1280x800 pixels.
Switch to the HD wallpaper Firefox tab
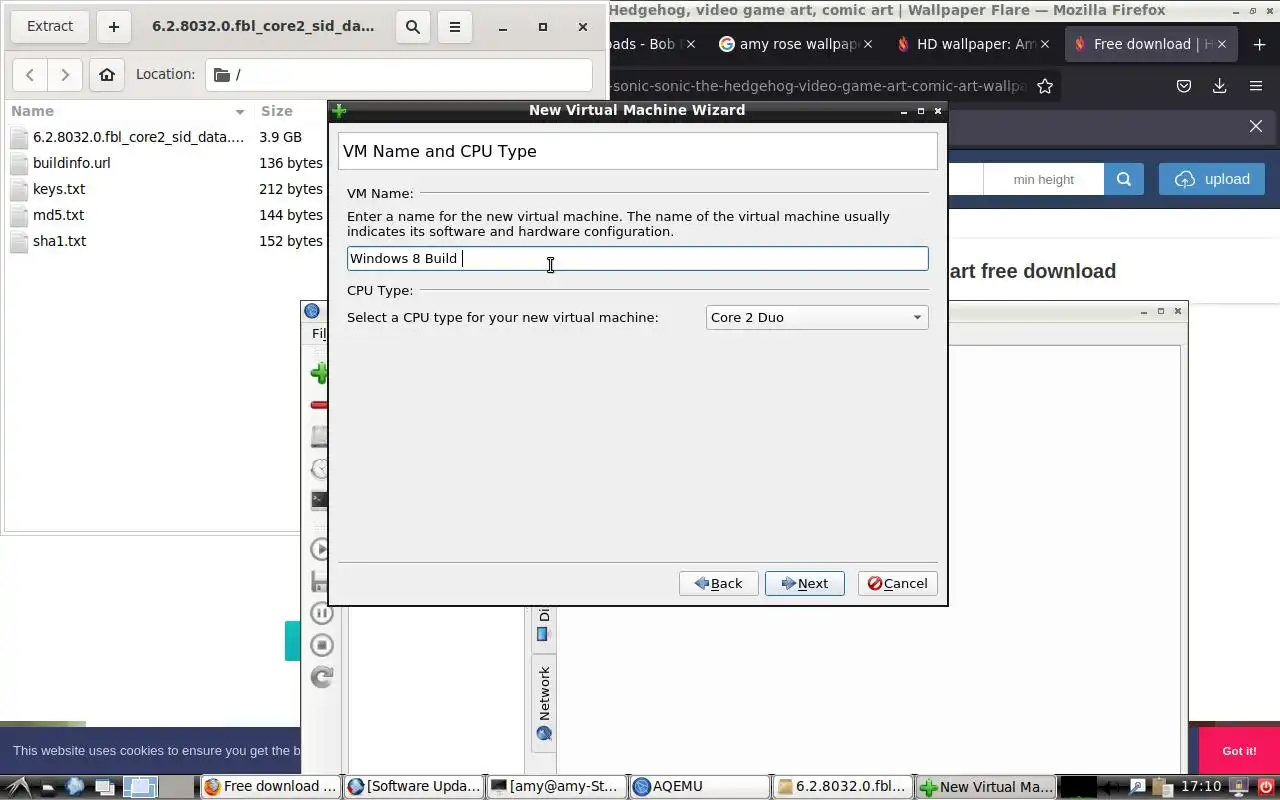click(974, 44)
